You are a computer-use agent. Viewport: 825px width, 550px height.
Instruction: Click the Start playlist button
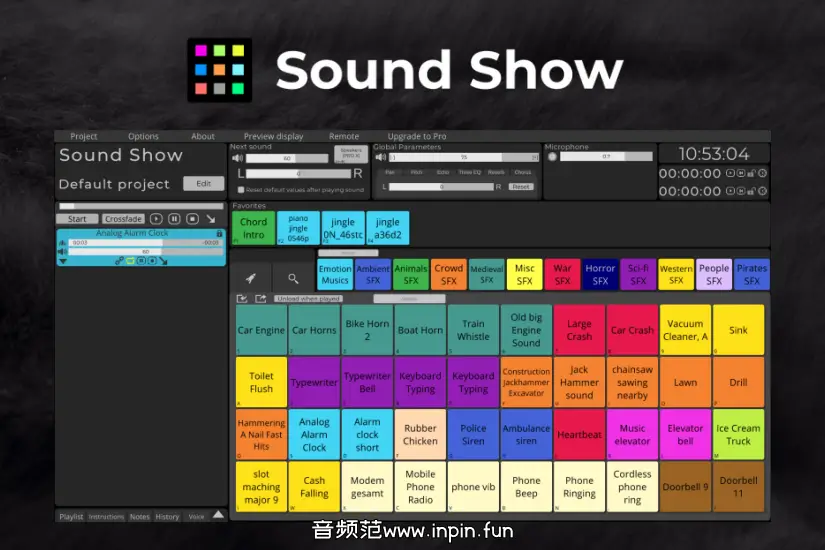(77, 219)
